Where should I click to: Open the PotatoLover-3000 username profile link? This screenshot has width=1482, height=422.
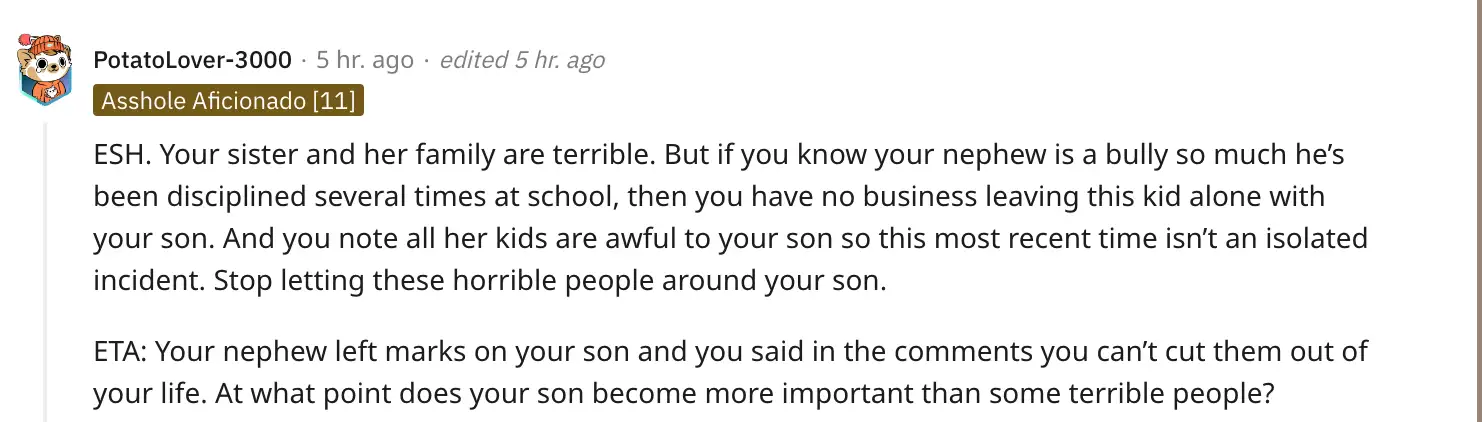click(x=193, y=60)
